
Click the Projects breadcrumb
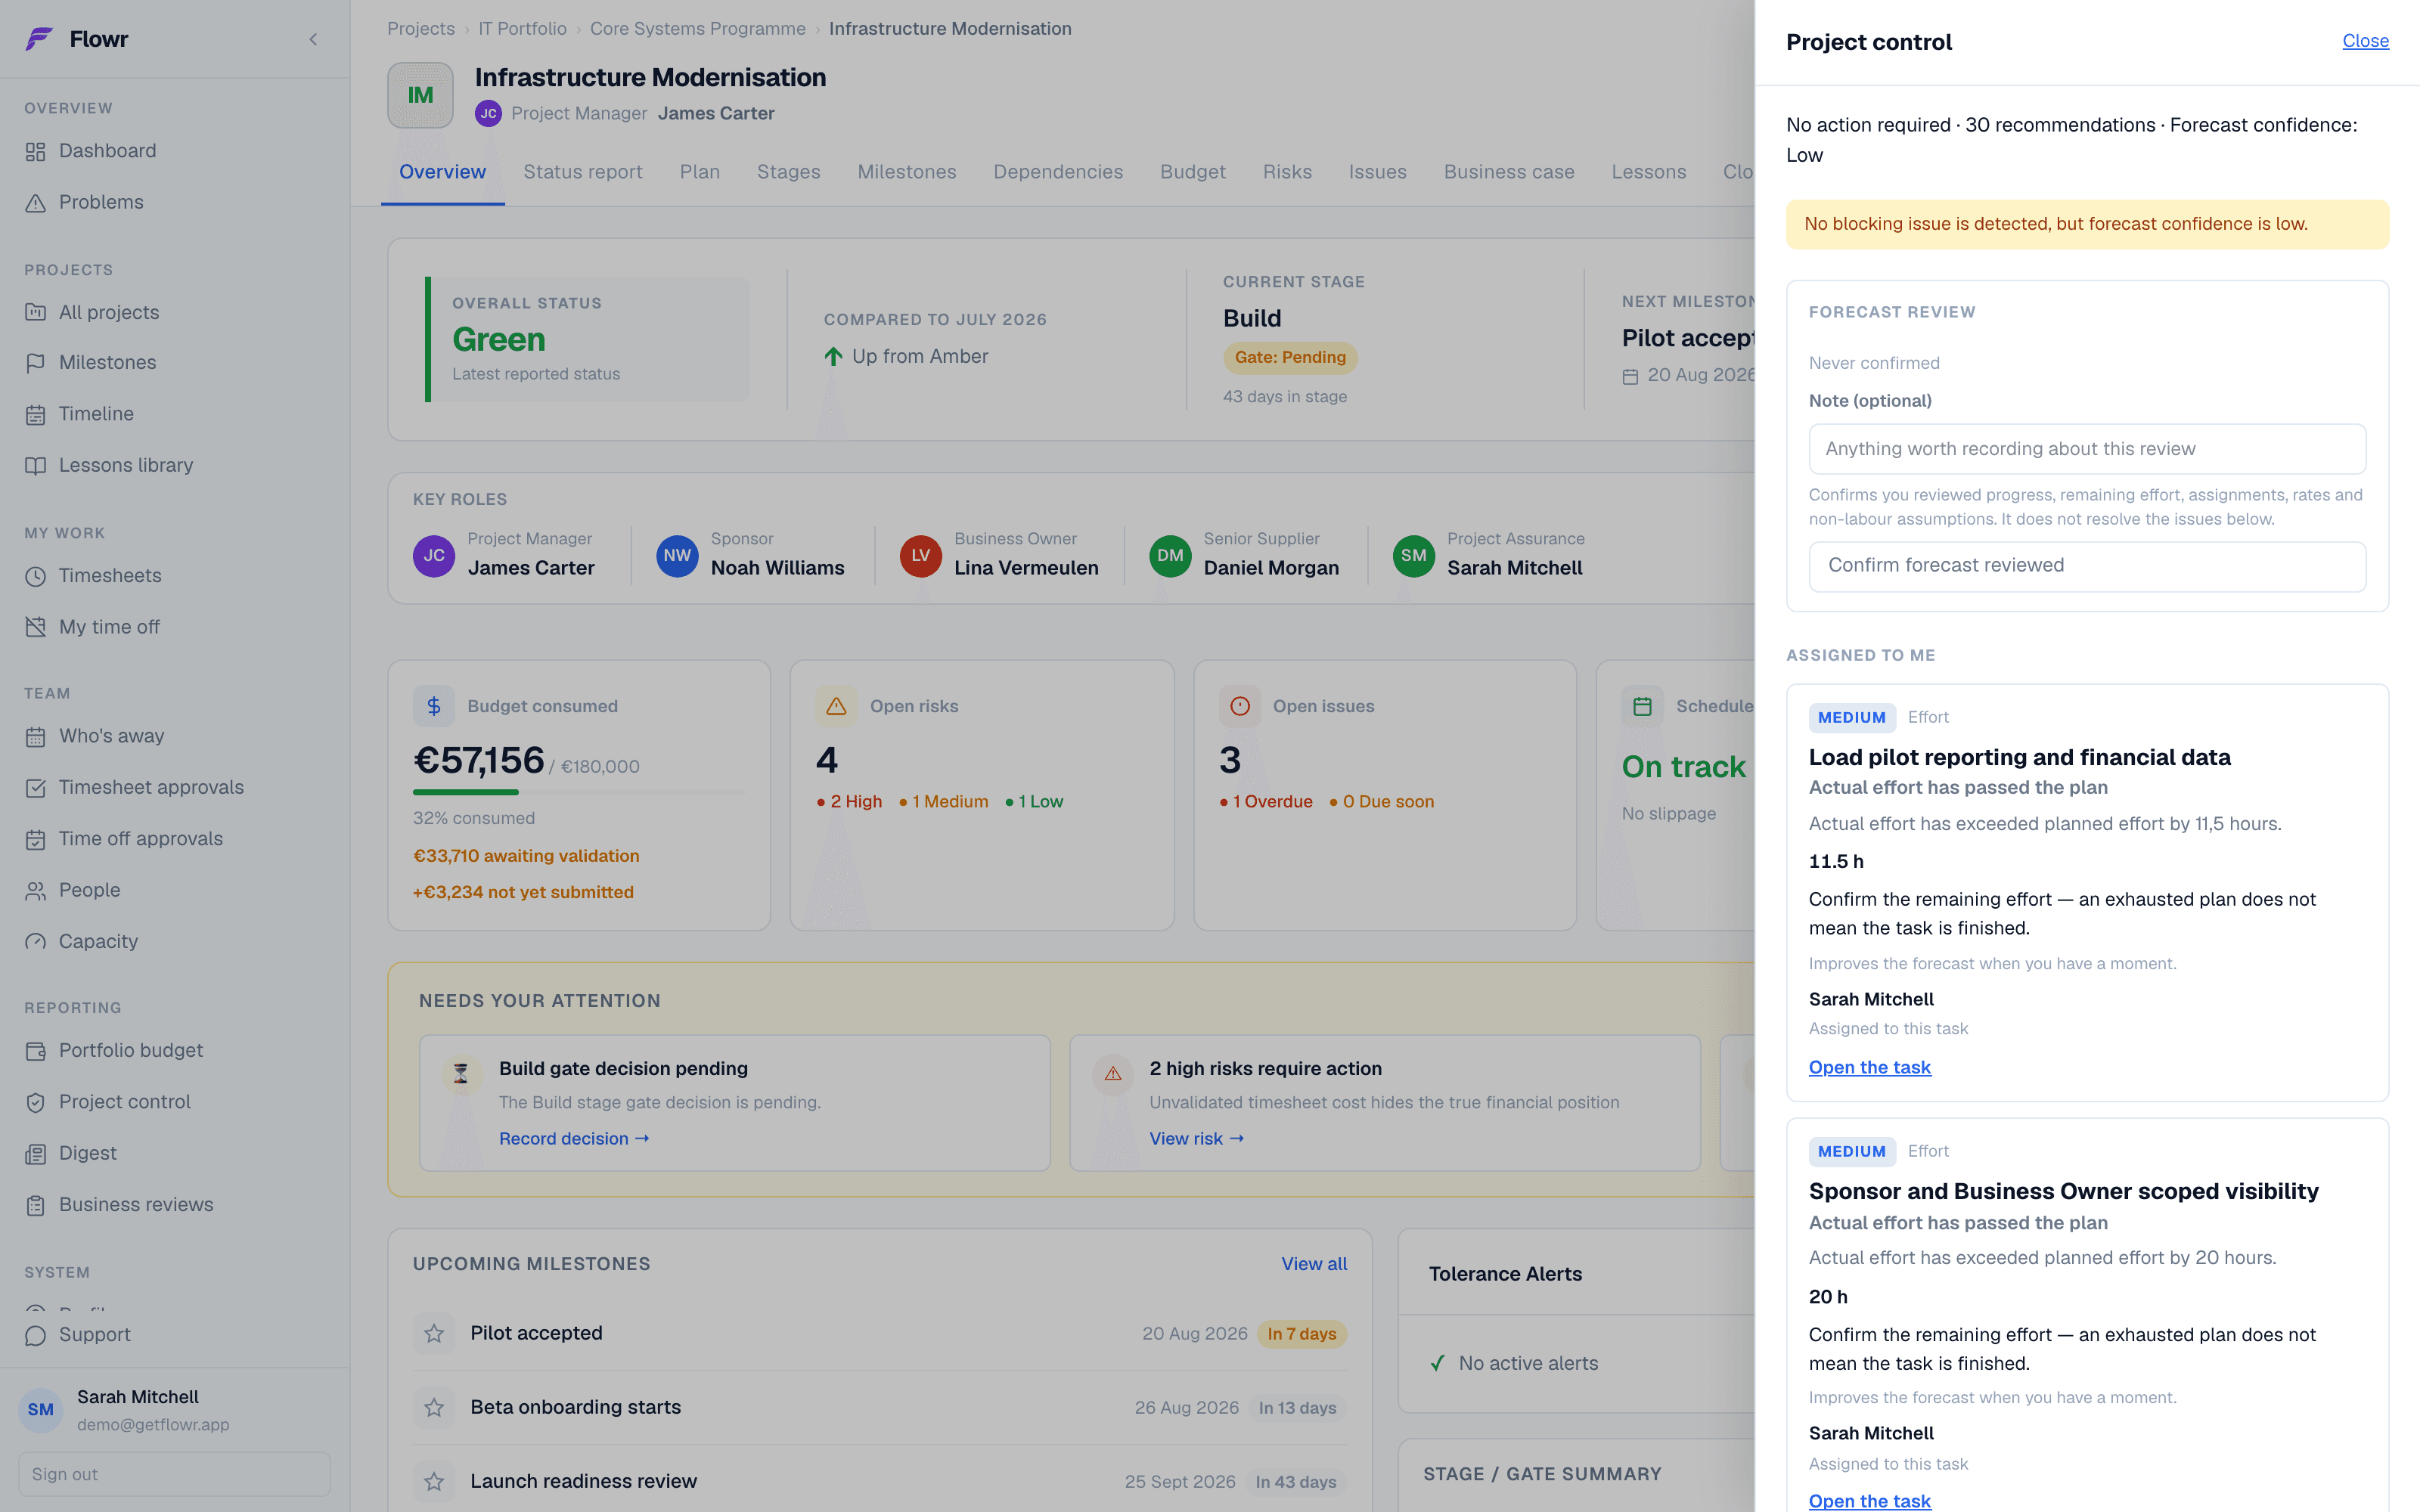tap(421, 29)
